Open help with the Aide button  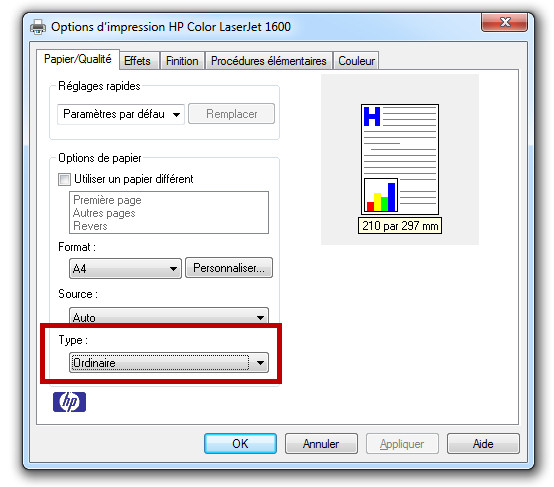[x=483, y=444]
